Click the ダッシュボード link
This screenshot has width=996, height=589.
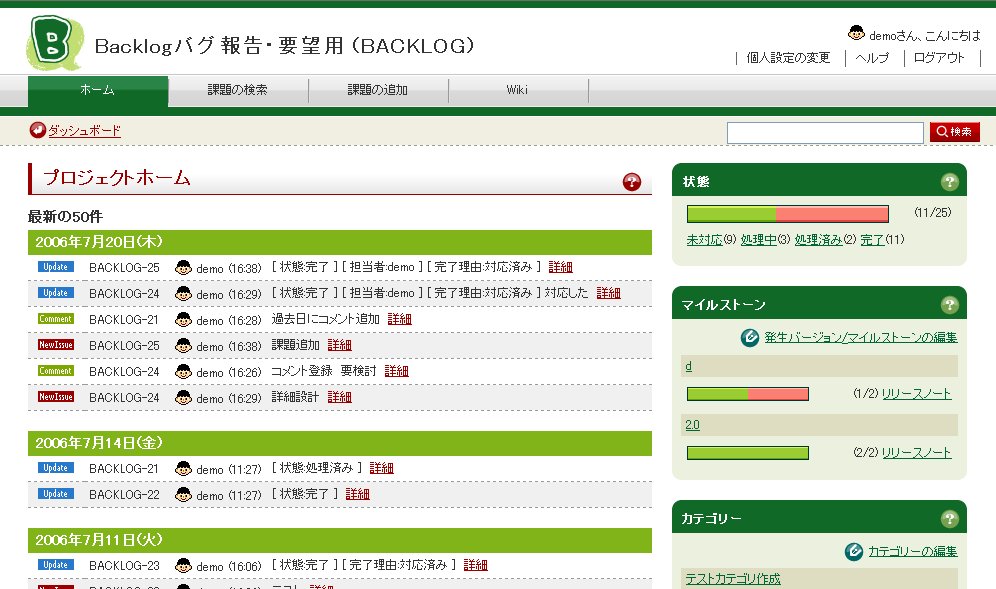(84, 130)
